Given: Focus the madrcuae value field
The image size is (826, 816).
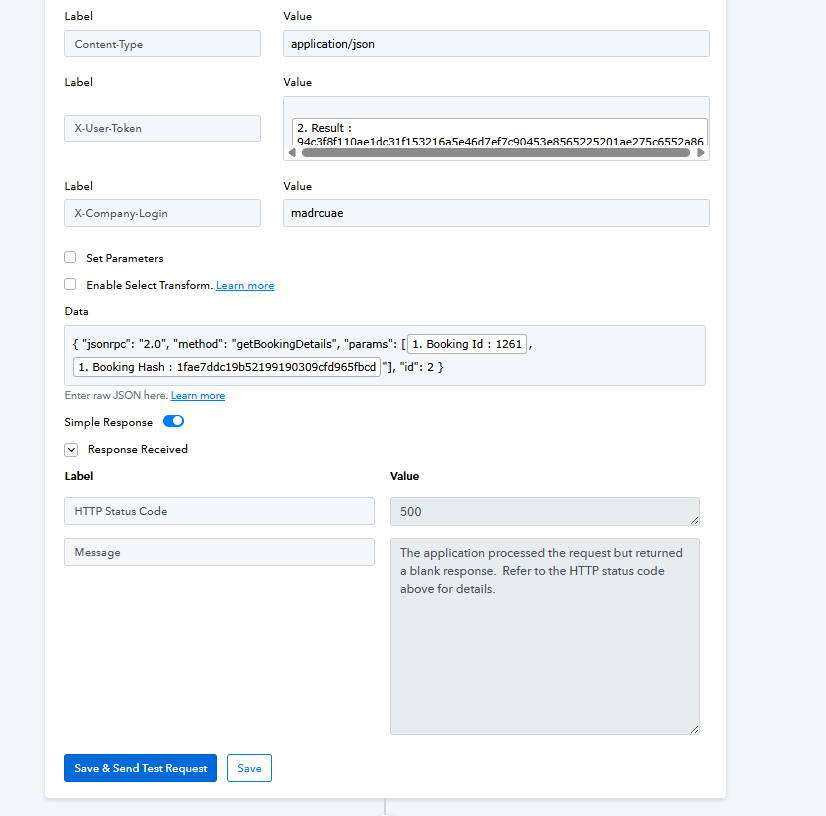Looking at the screenshot, I should [496, 213].
